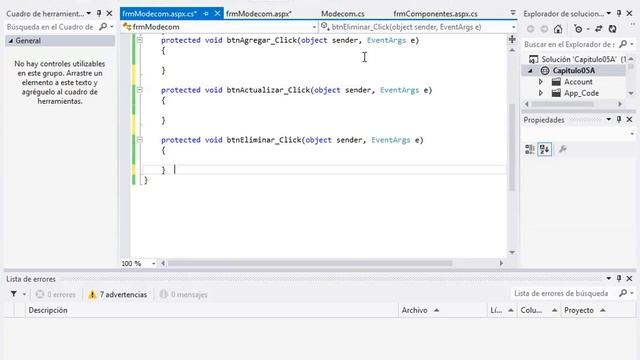Switch to the frmComponentes.aspx.cs tab
Screen dimensions: 640x360
(x=435, y=13)
